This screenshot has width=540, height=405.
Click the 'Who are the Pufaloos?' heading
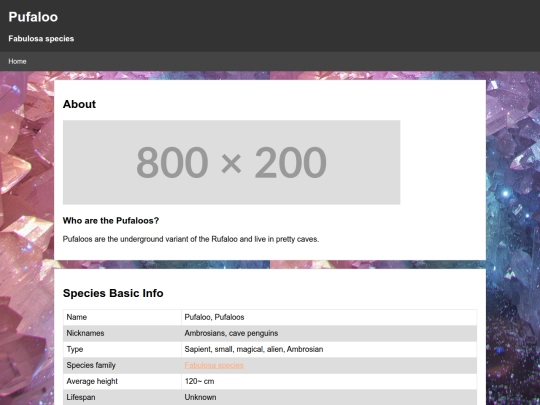point(111,220)
